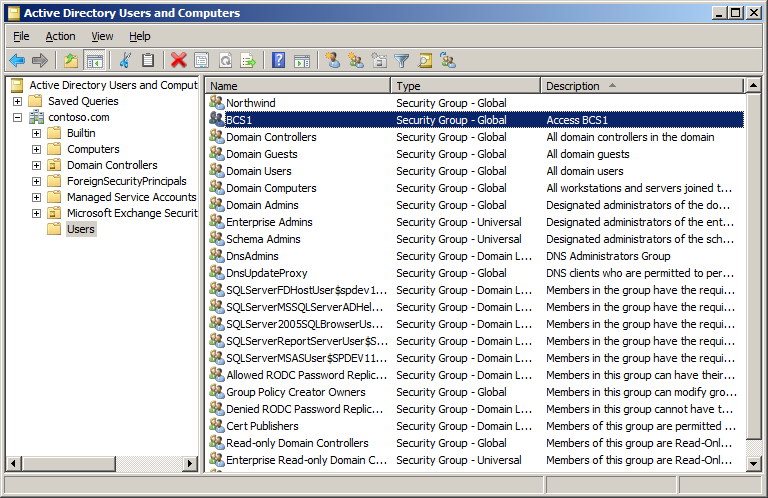Toggle the Show/Hide console tree icon

click(x=95, y=61)
